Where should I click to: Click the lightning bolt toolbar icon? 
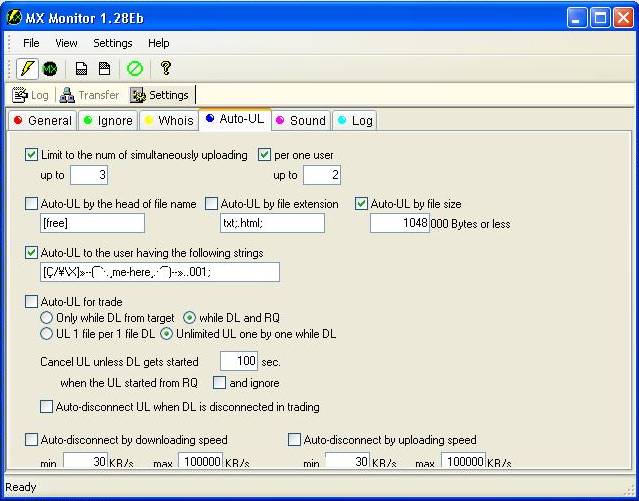(27, 68)
